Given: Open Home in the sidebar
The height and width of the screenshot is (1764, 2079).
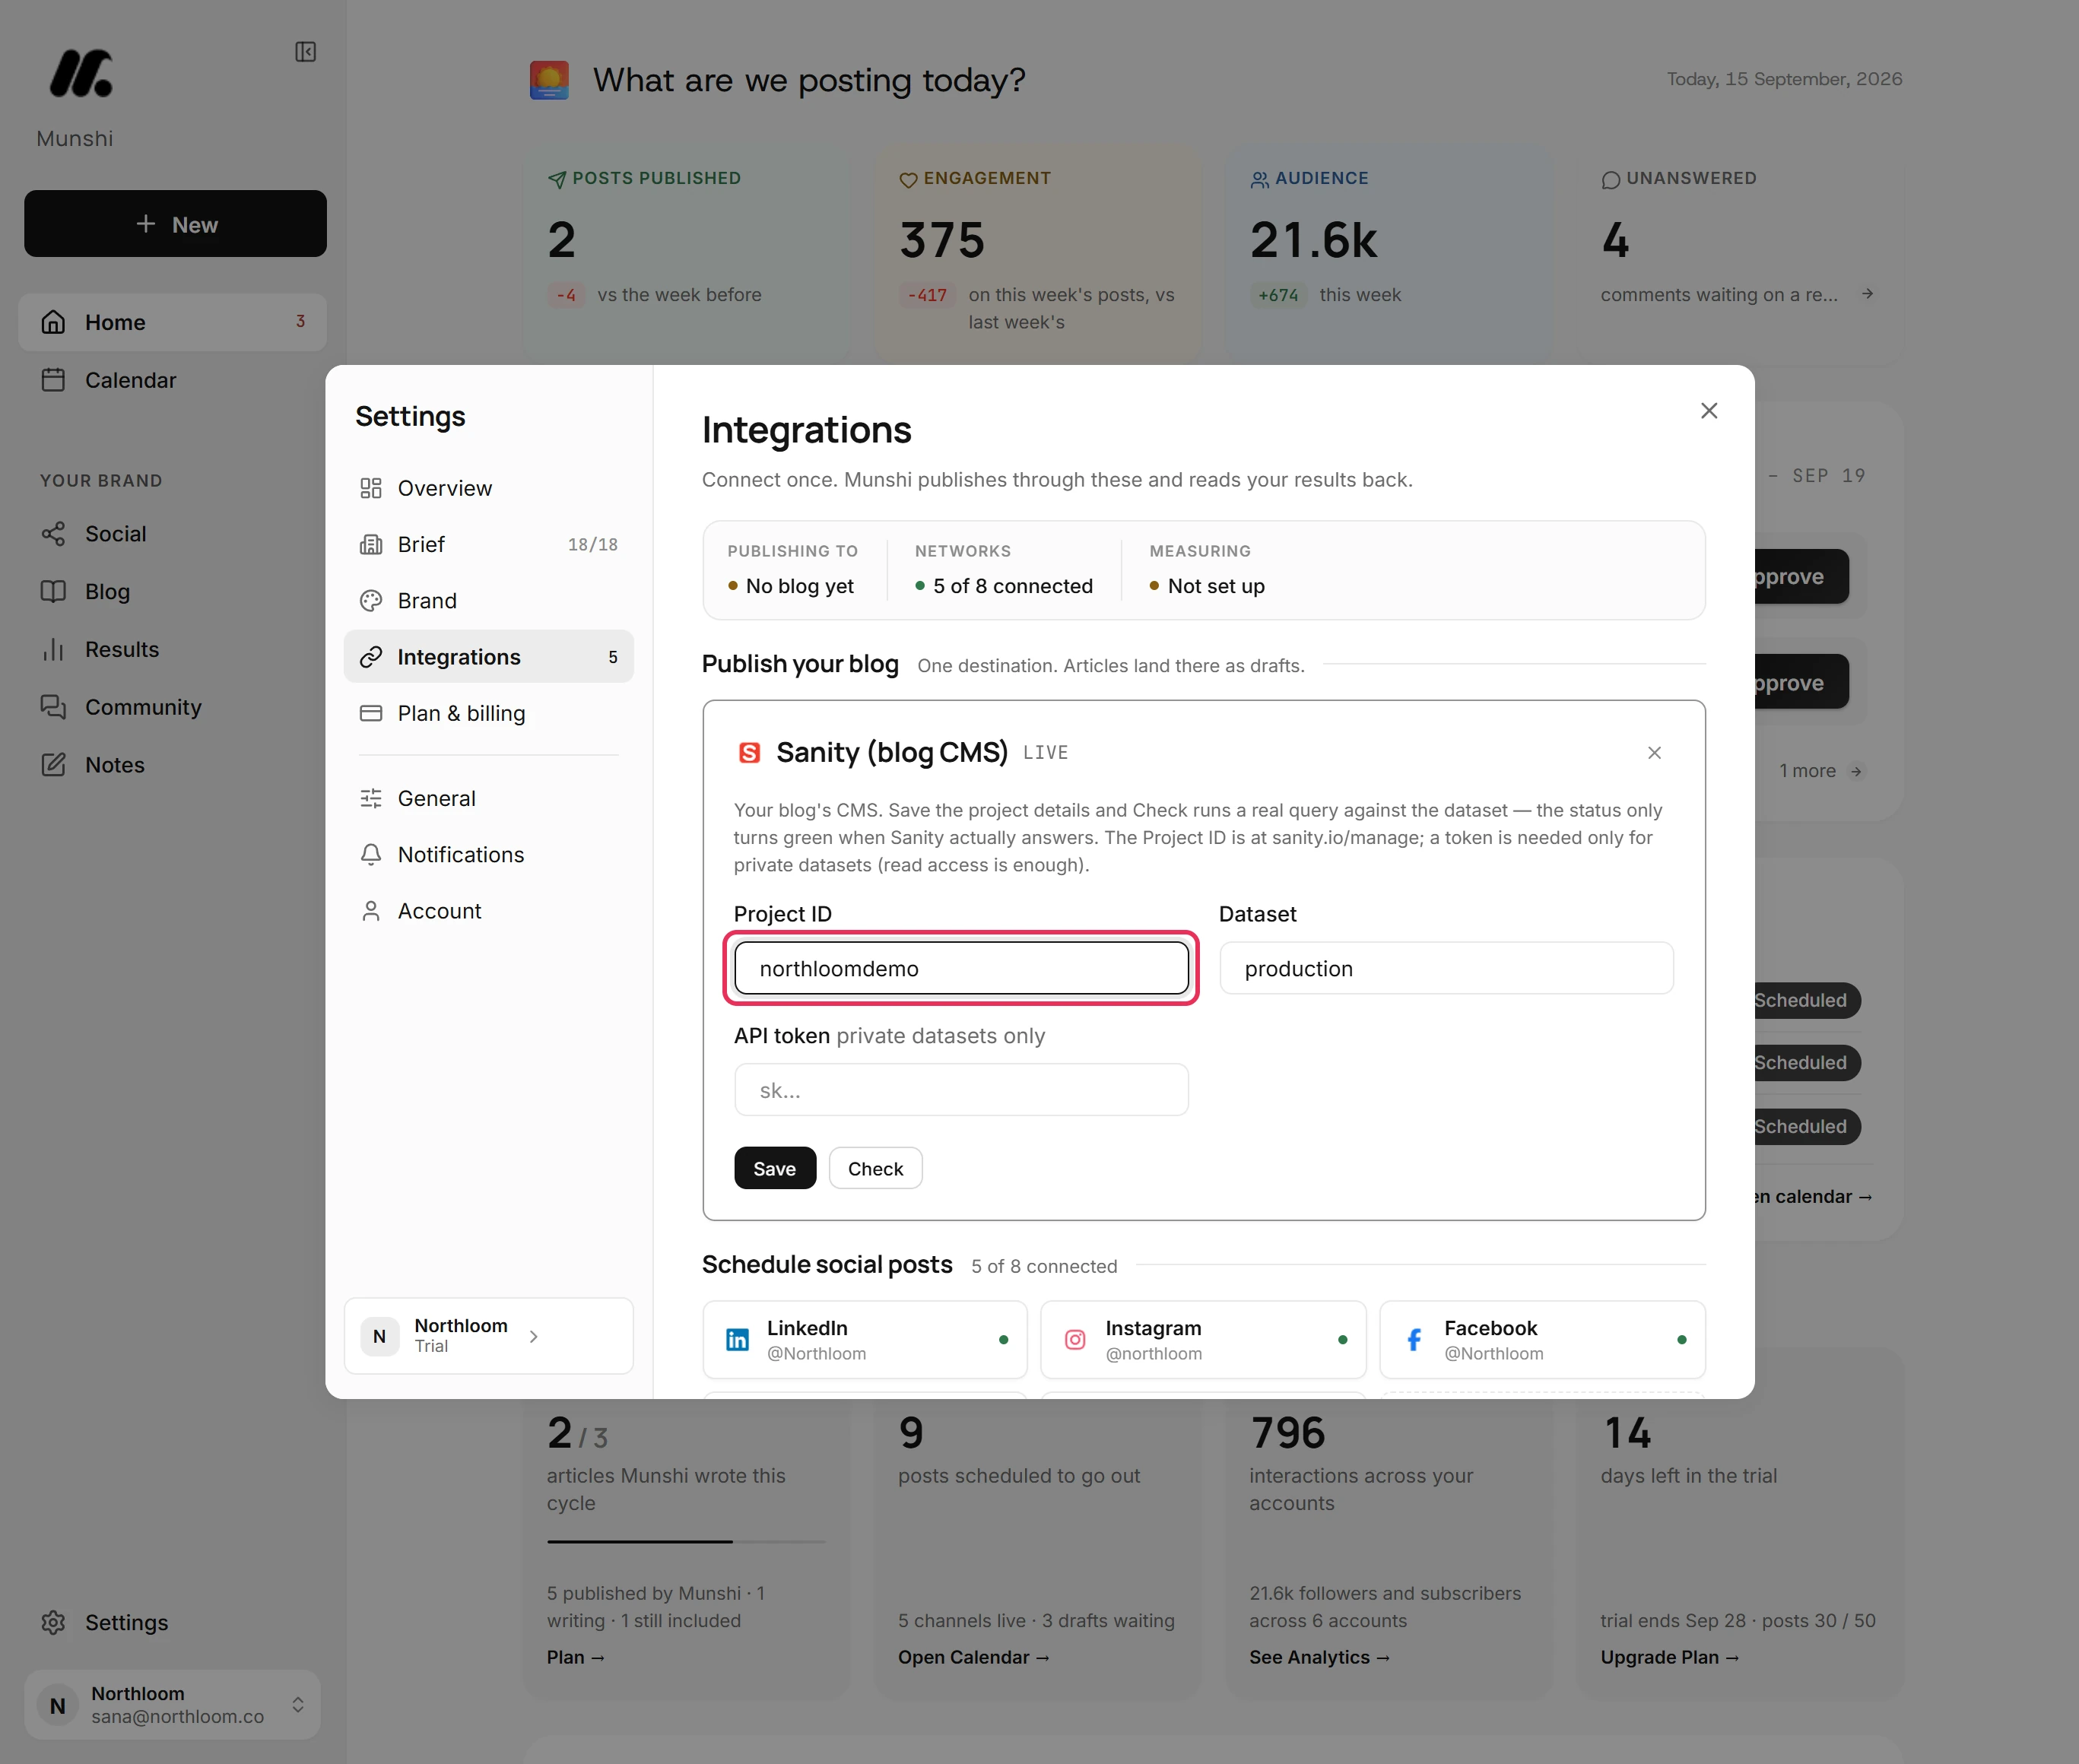Looking at the screenshot, I should 172,322.
